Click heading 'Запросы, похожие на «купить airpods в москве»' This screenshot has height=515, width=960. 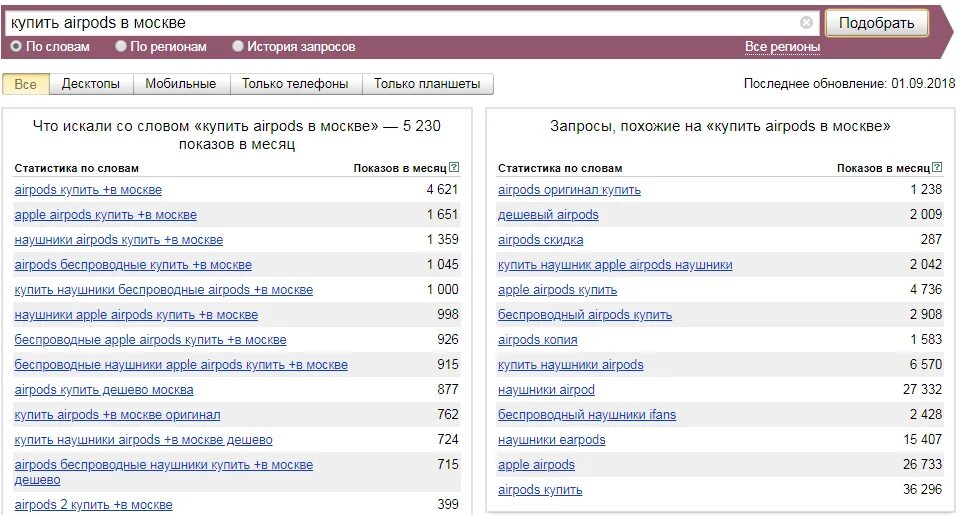[720, 126]
